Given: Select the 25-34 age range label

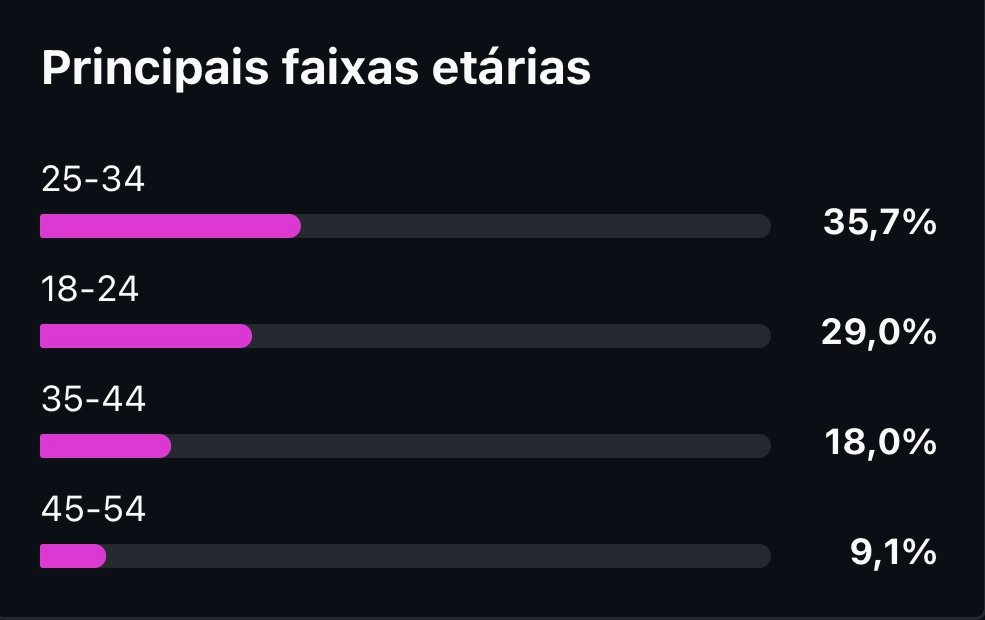Looking at the screenshot, I should pos(93,180).
